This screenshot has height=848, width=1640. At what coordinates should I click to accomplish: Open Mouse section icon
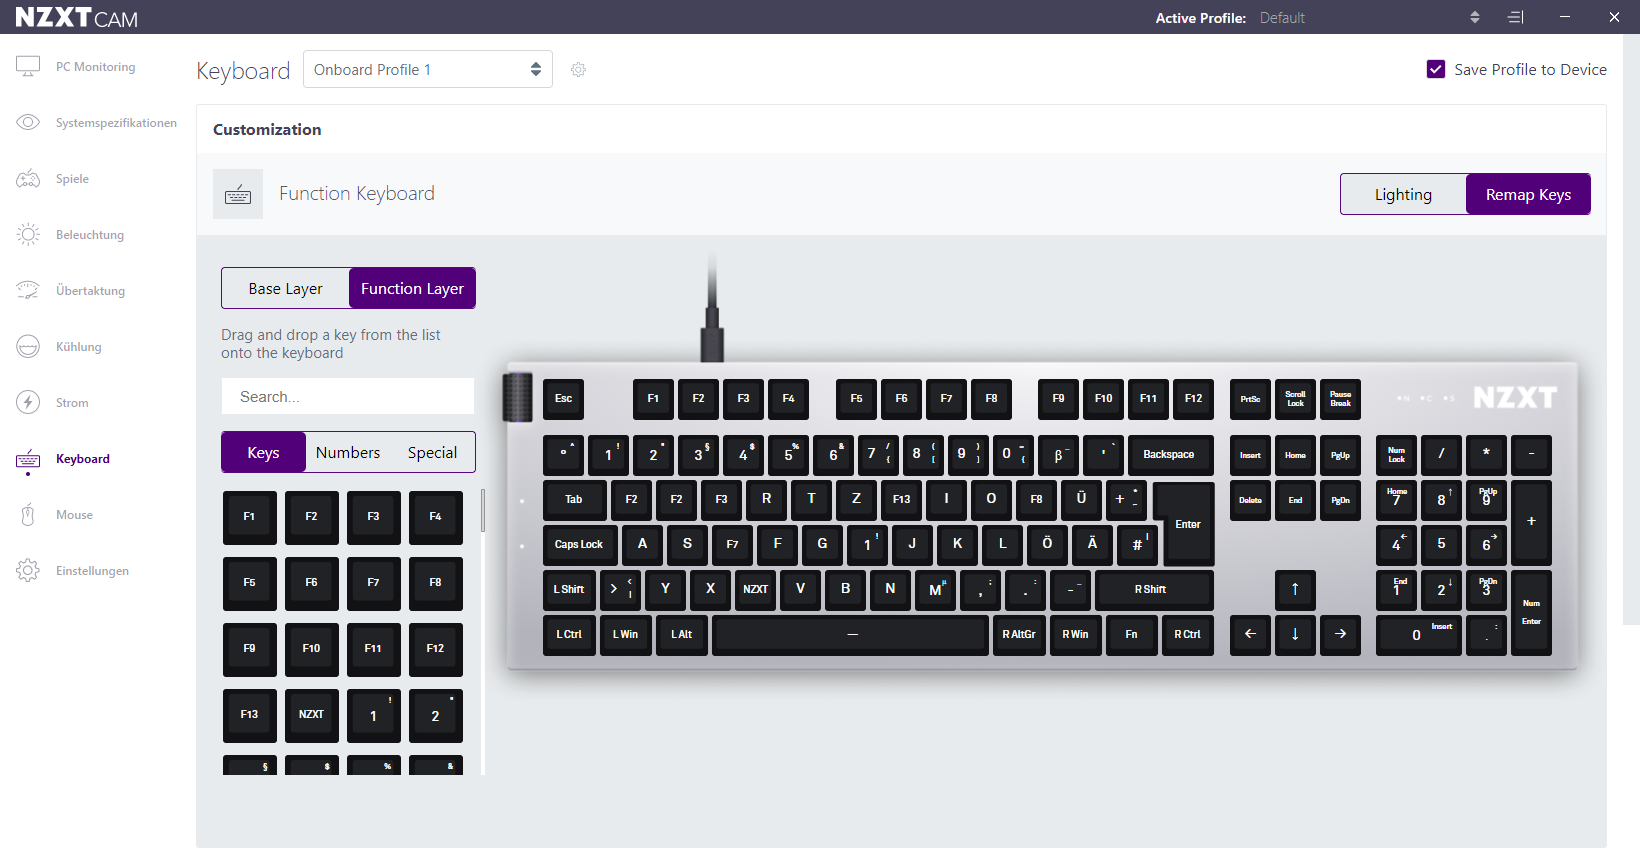tap(28, 515)
